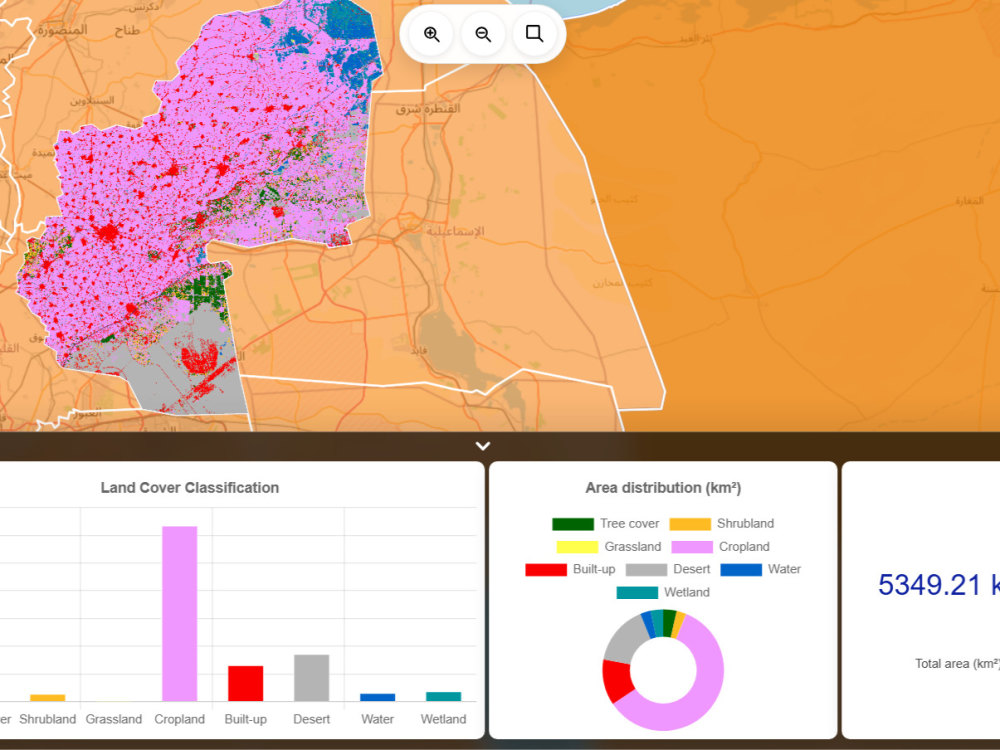
Task: Click the zoom out magnifier icon
Action: click(483, 34)
